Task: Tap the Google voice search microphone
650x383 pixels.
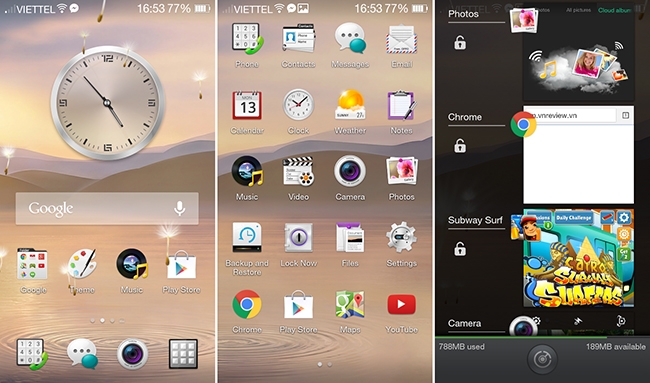Action: (179, 208)
